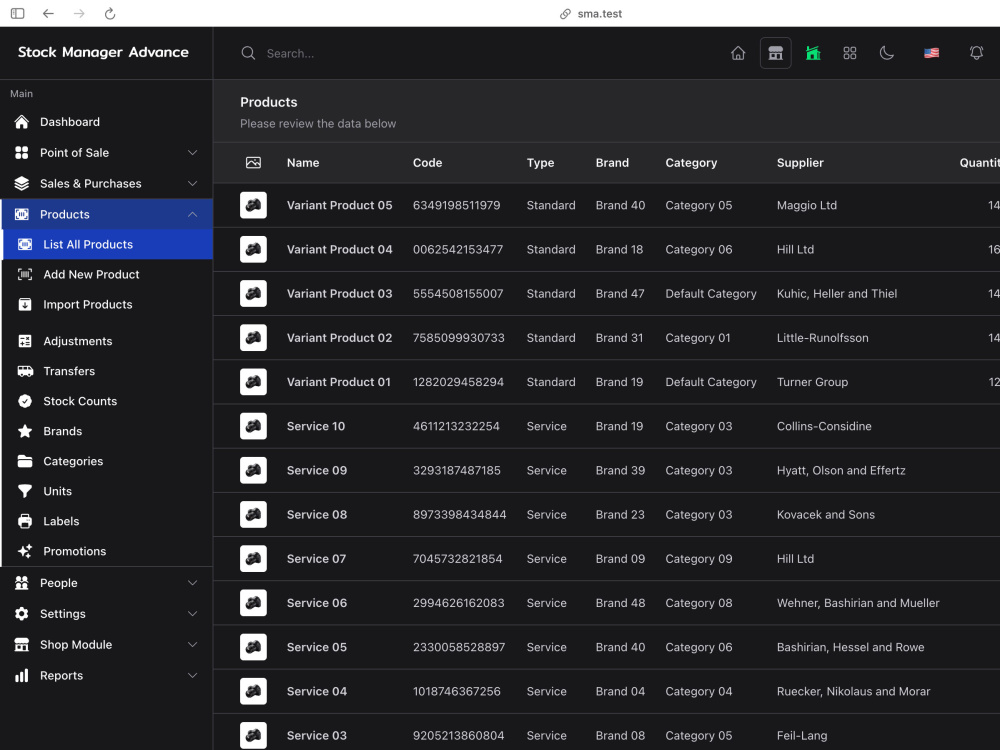This screenshot has height=750, width=1000.
Task: Expand Settings menu chevron
Action: [192, 614]
